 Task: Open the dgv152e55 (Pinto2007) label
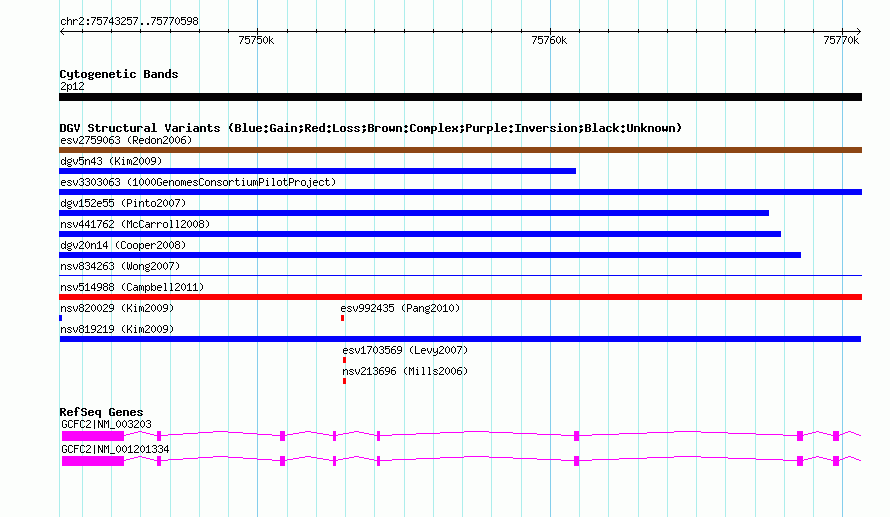pyautogui.click(x=123, y=203)
